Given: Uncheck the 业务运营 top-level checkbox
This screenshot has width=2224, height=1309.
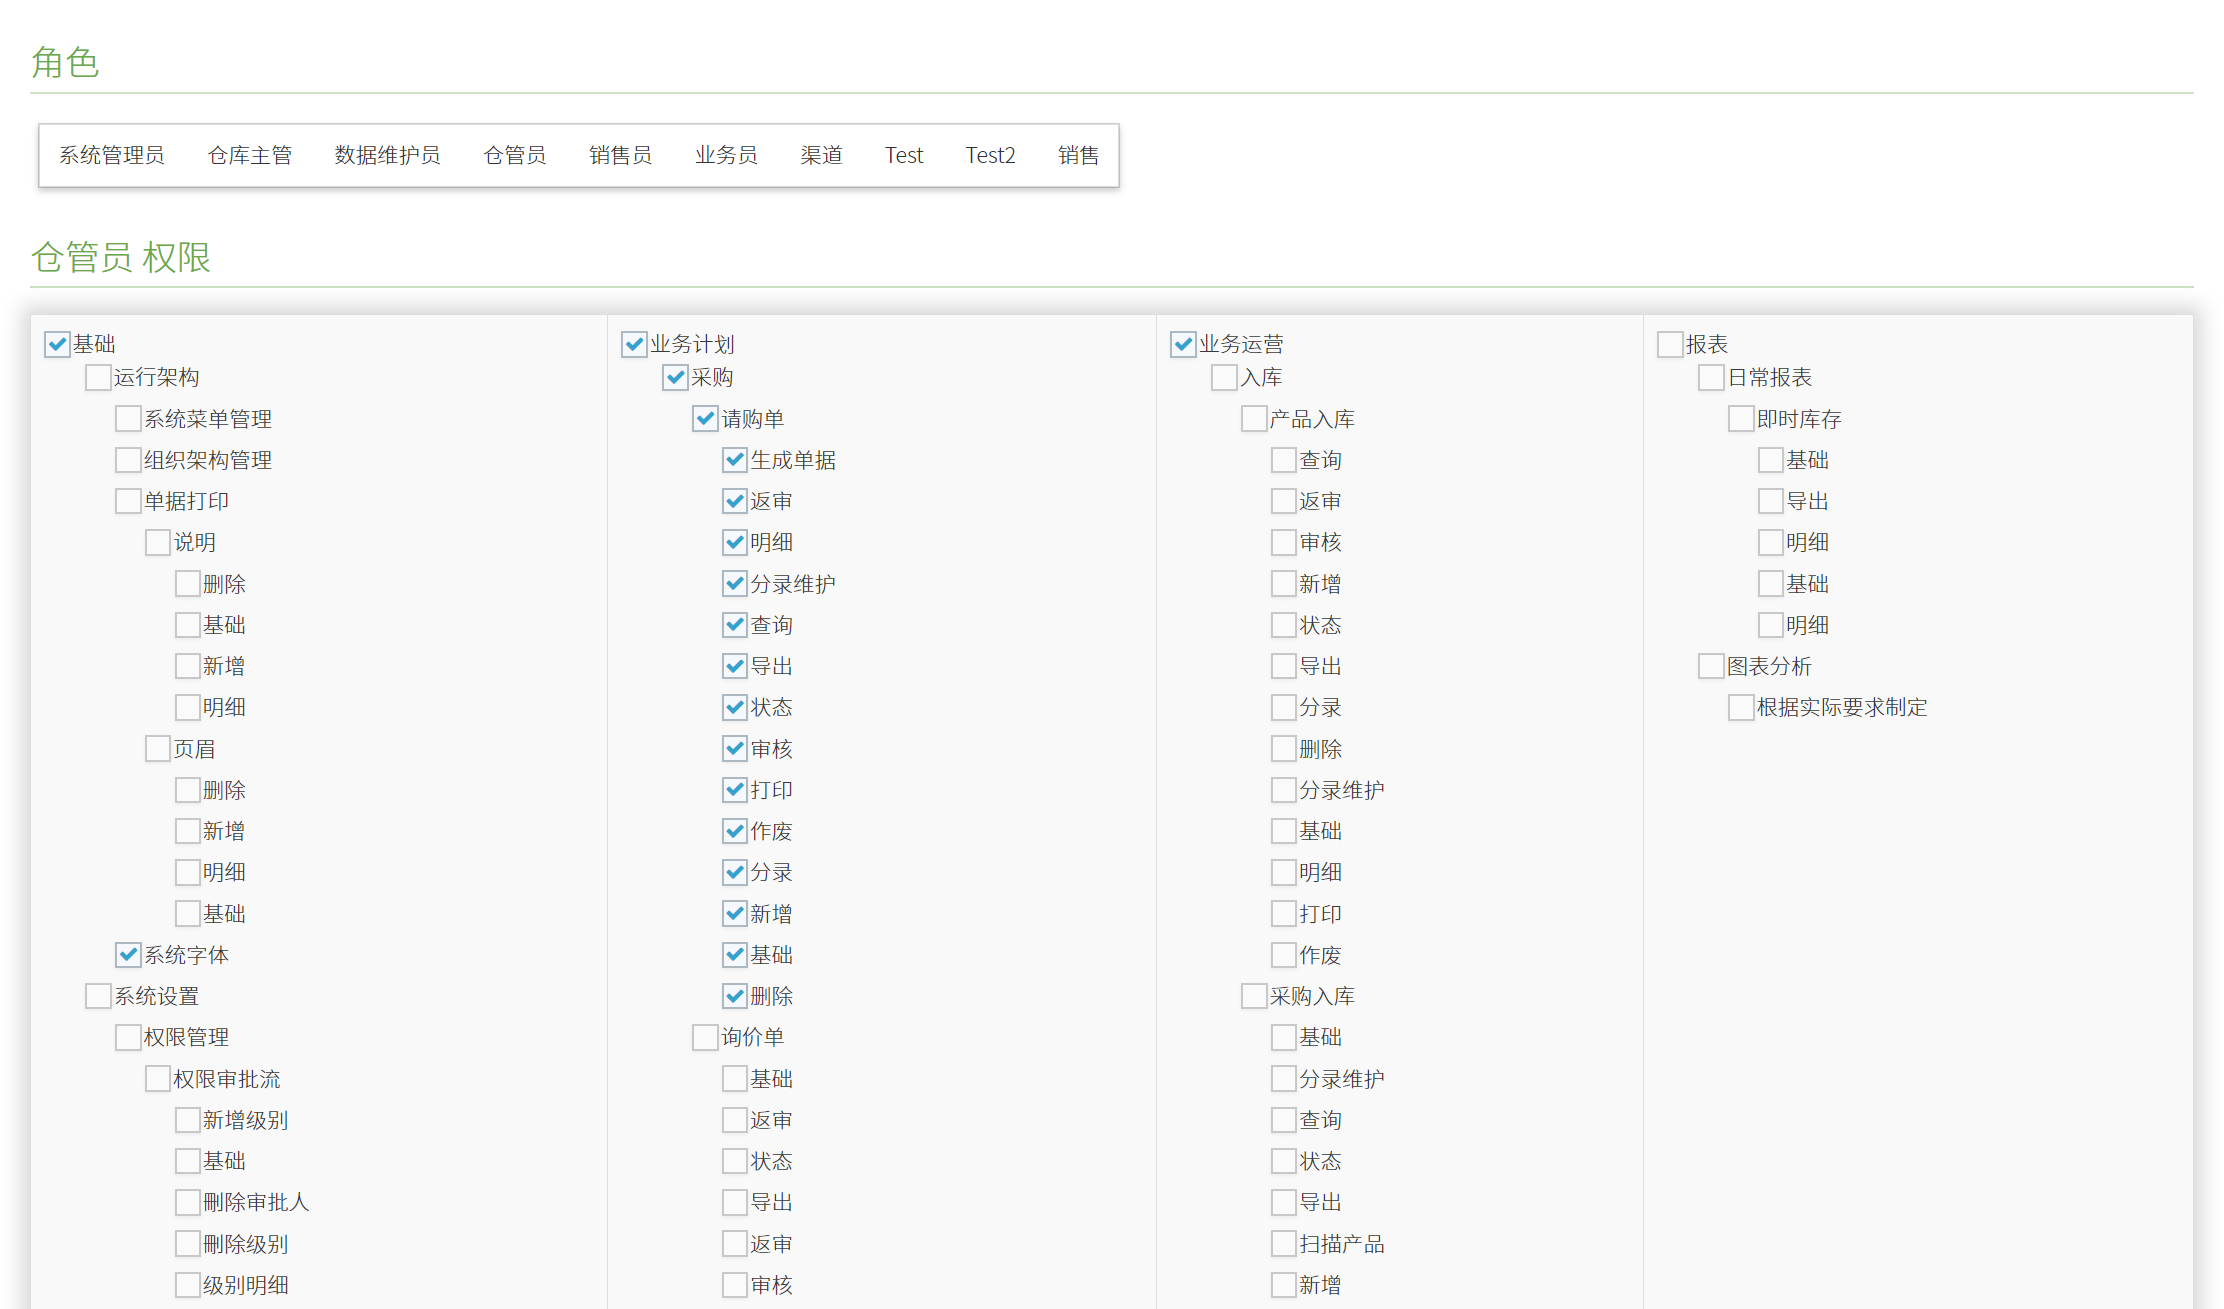Looking at the screenshot, I should [x=1184, y=344].
